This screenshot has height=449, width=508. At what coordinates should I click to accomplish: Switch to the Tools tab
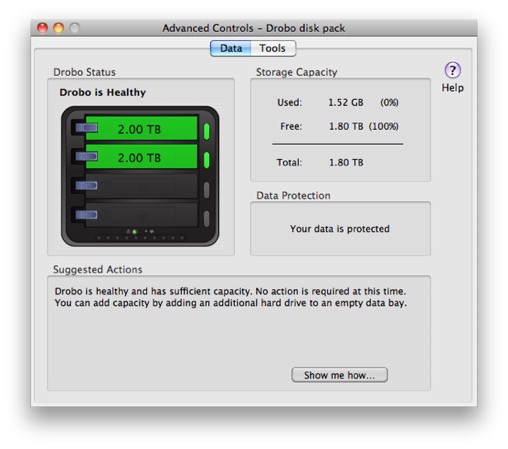point(273,48)
